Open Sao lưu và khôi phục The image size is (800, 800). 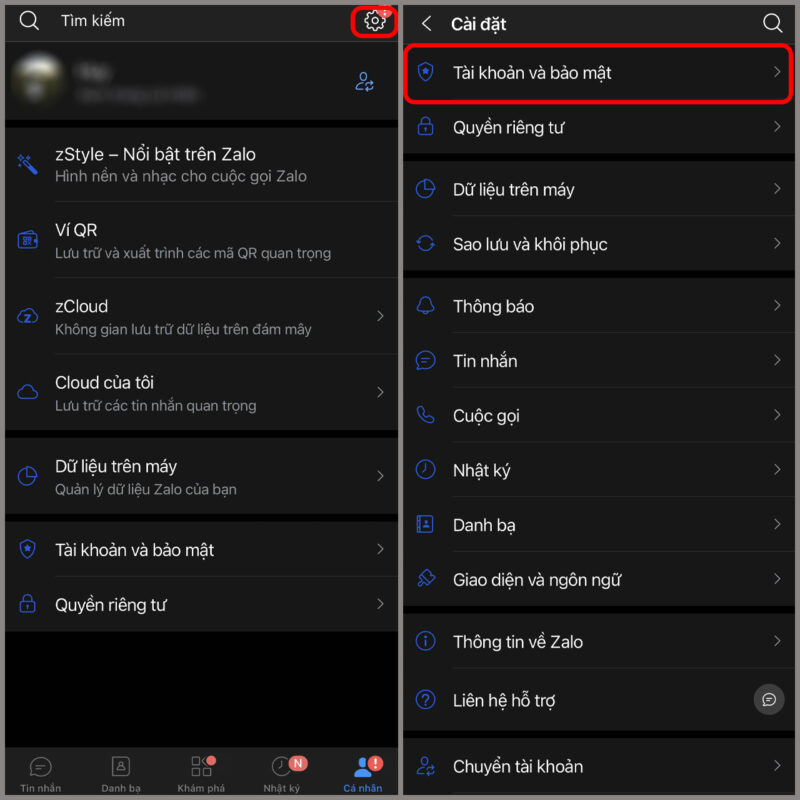click(598, 244)
